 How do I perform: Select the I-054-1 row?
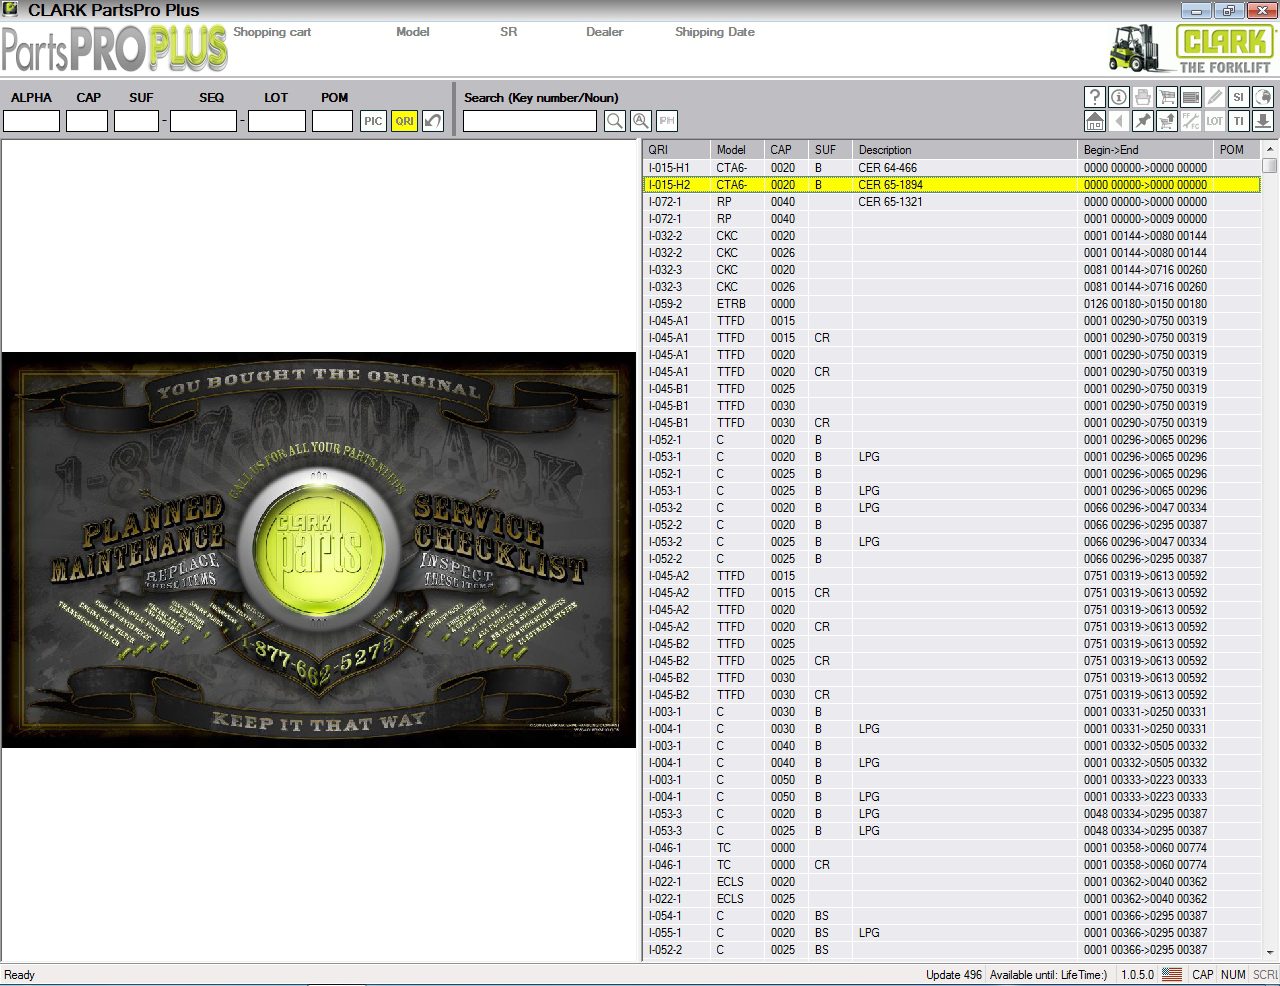point(951,916)
